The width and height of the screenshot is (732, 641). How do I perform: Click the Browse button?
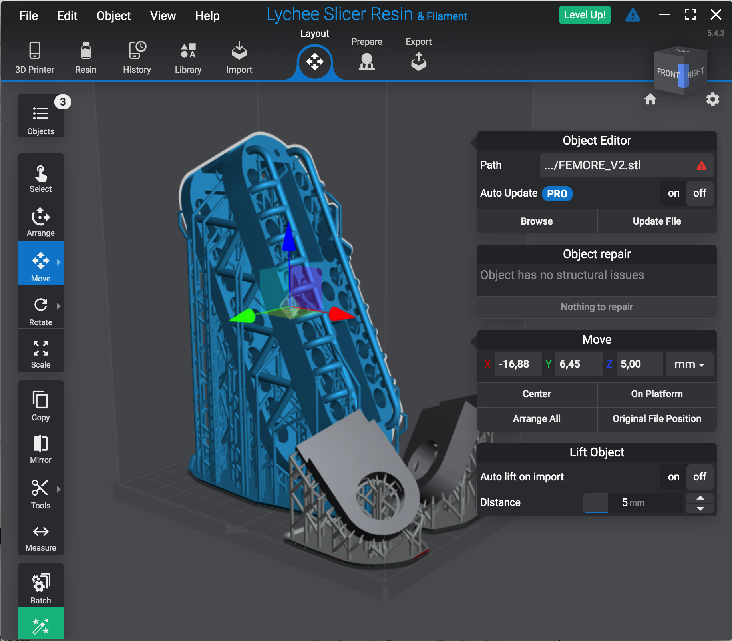pos(536,221)
